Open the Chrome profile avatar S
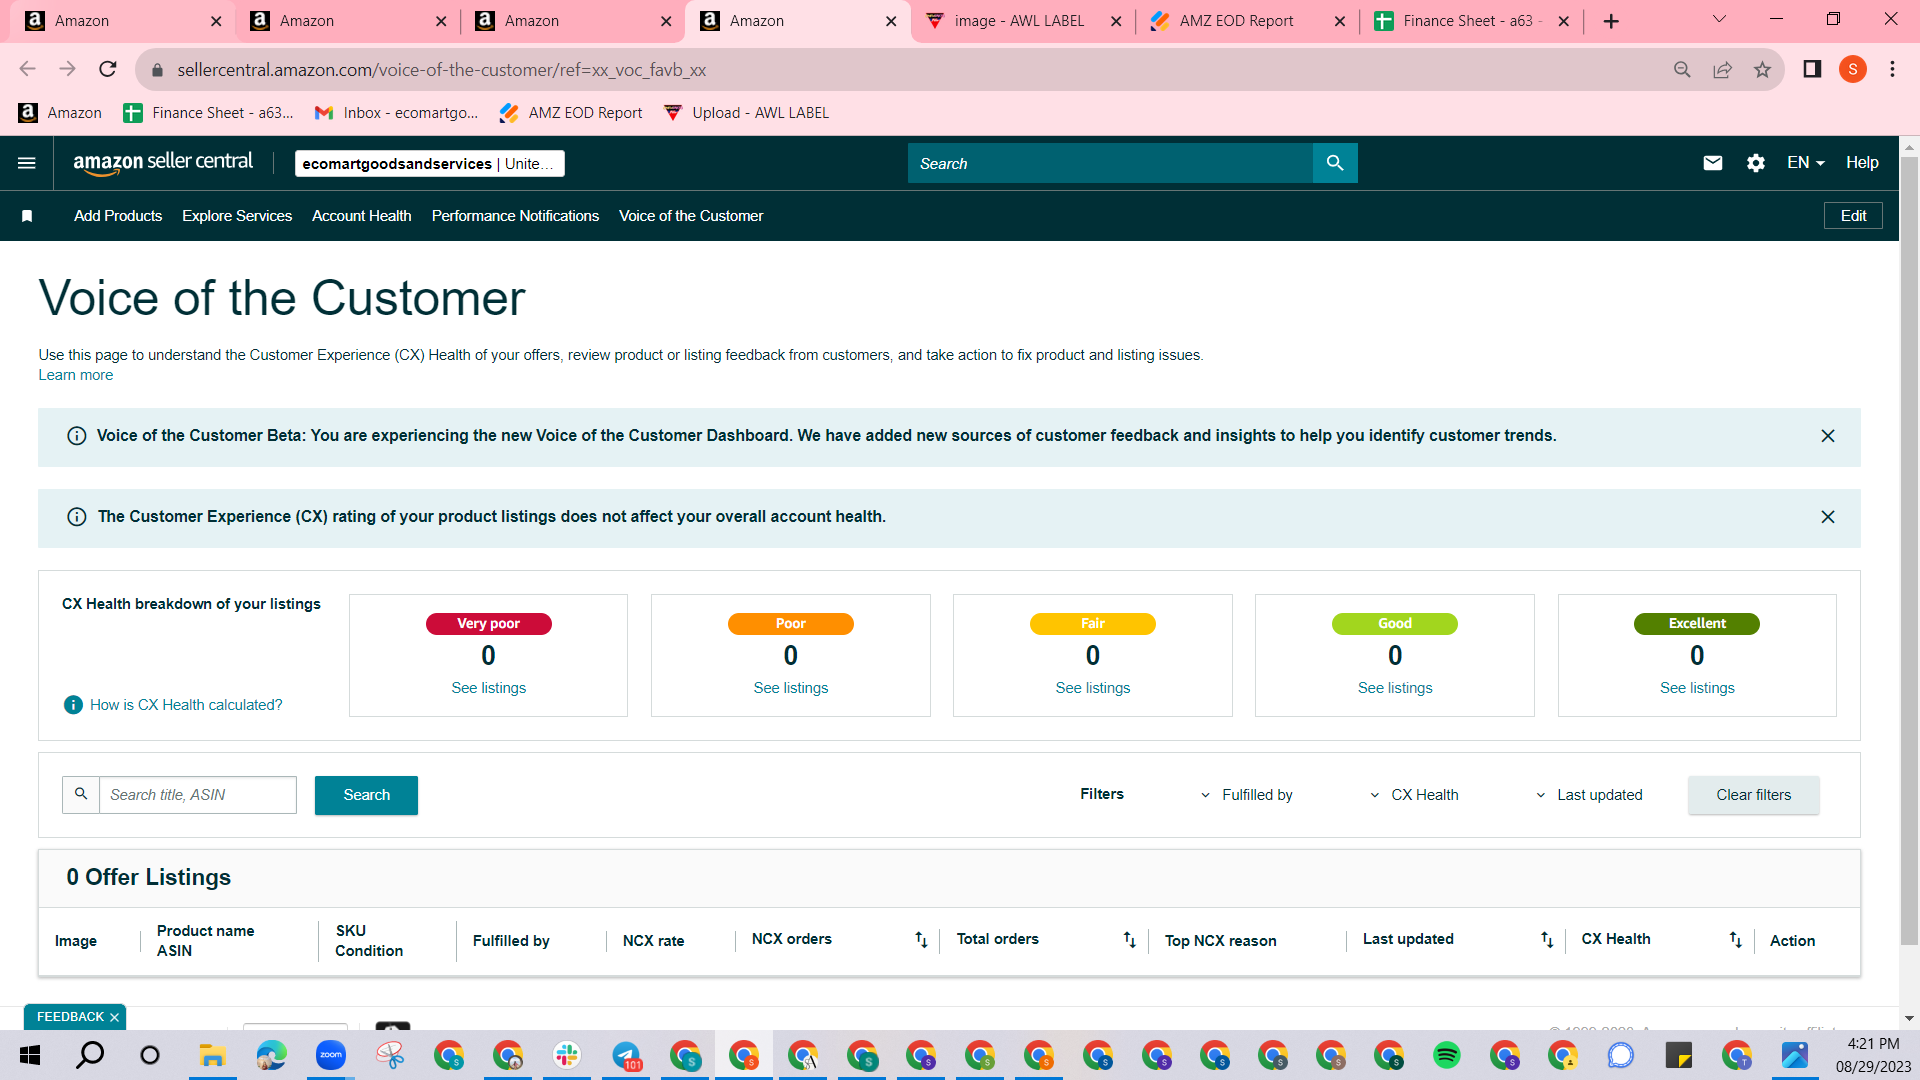This screenshot has height=1080, width=1920. (x=1853, y=69)
